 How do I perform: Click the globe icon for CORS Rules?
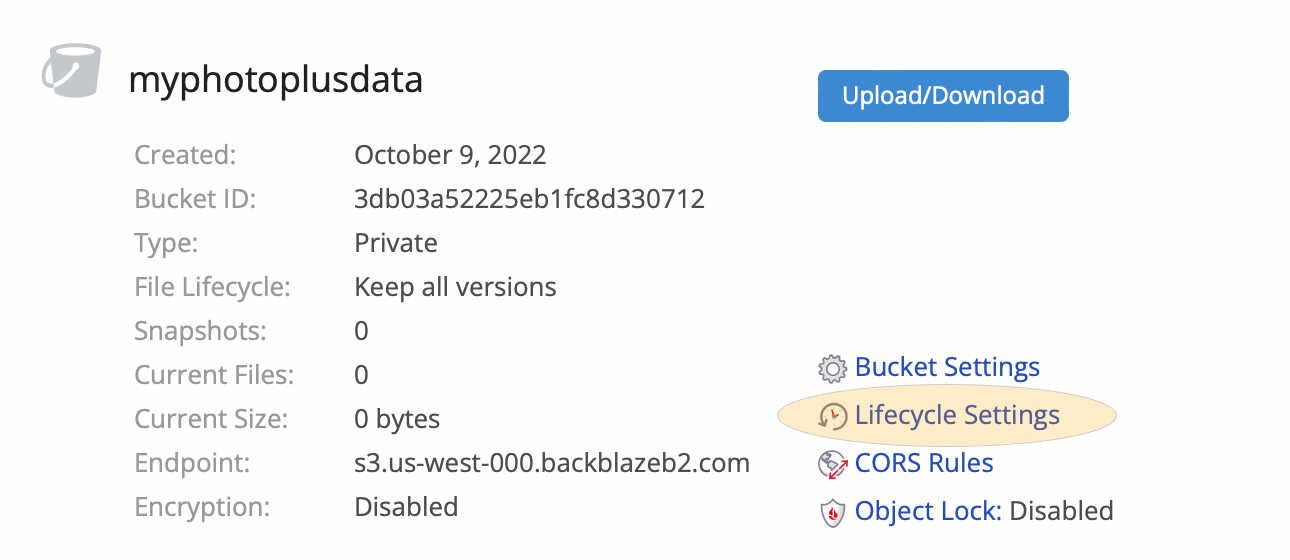tap(832, 464)
